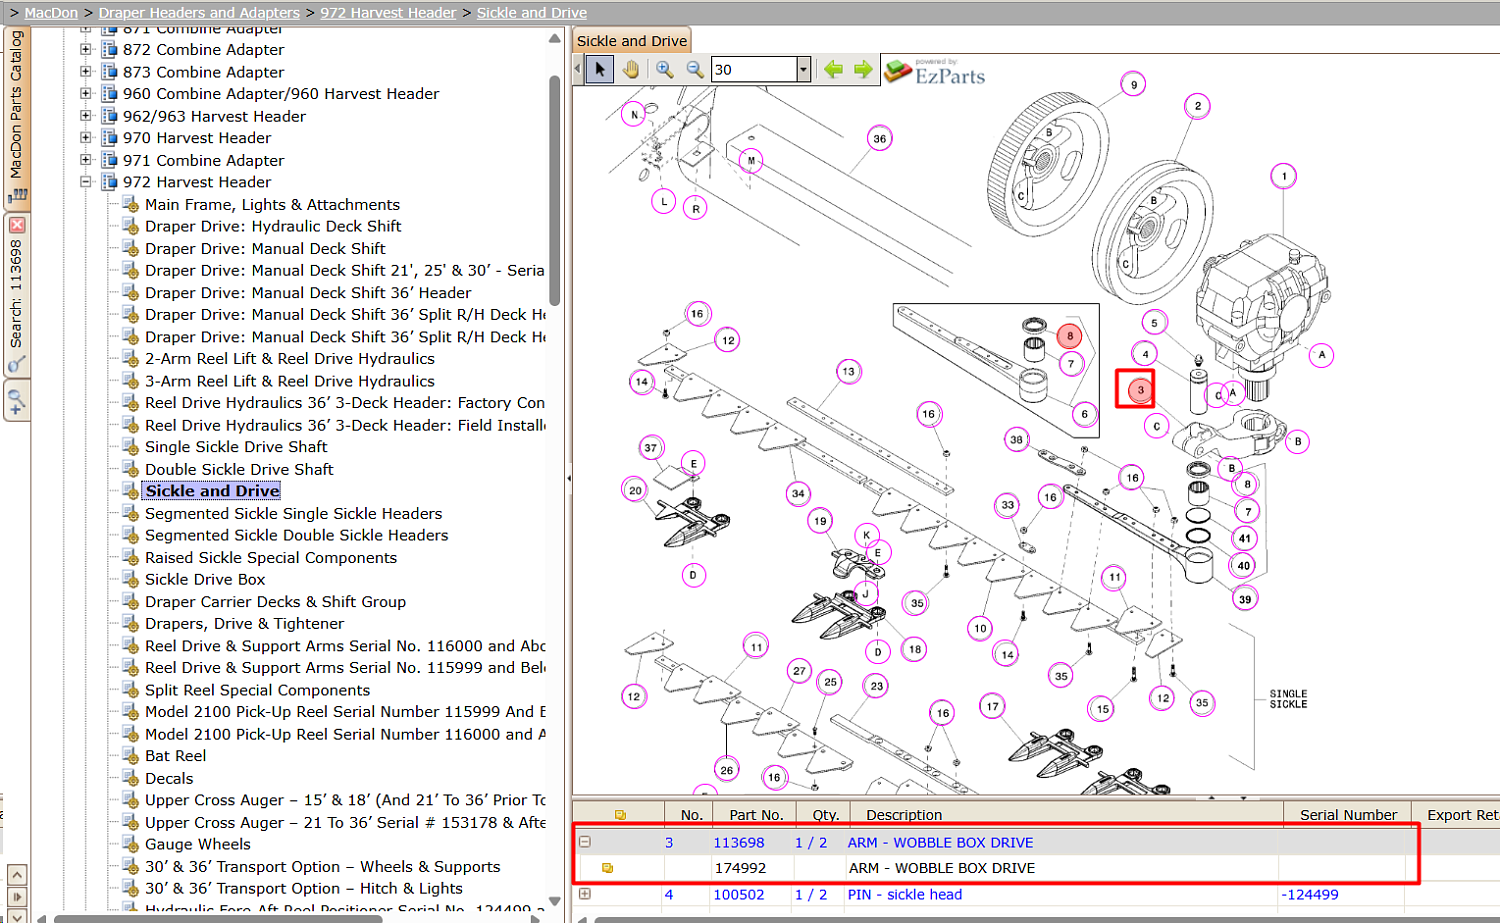
Task: Open part number 100502 link
Action: tap(739, 895)
